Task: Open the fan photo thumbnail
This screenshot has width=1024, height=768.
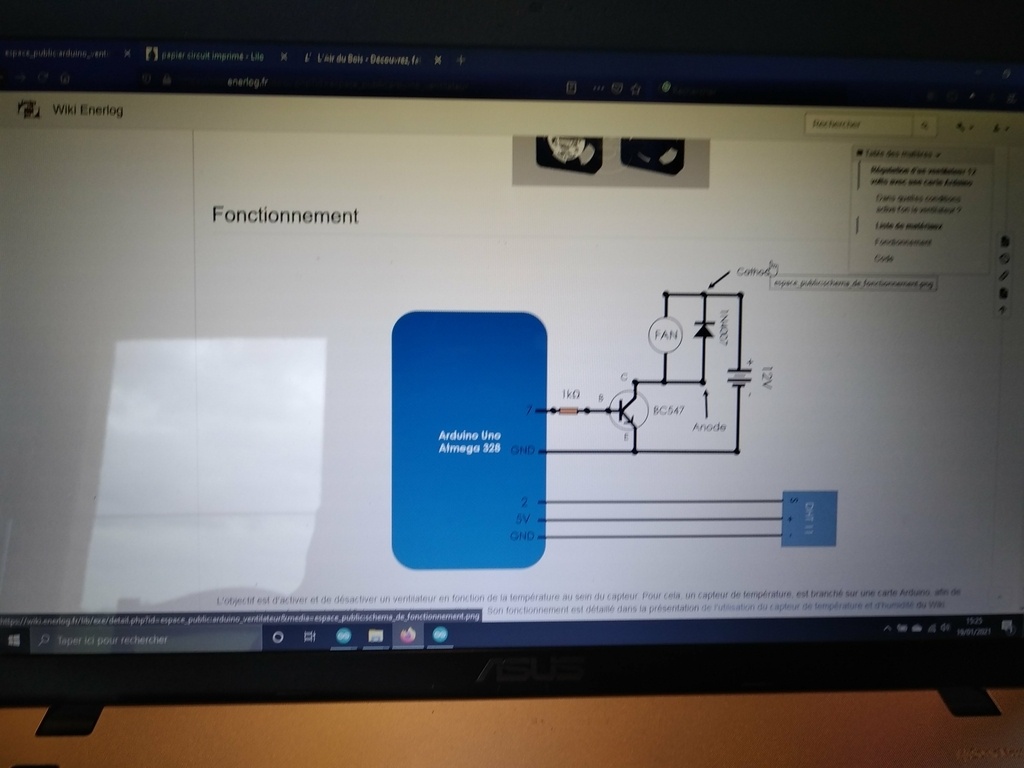Action: point(611,161)
